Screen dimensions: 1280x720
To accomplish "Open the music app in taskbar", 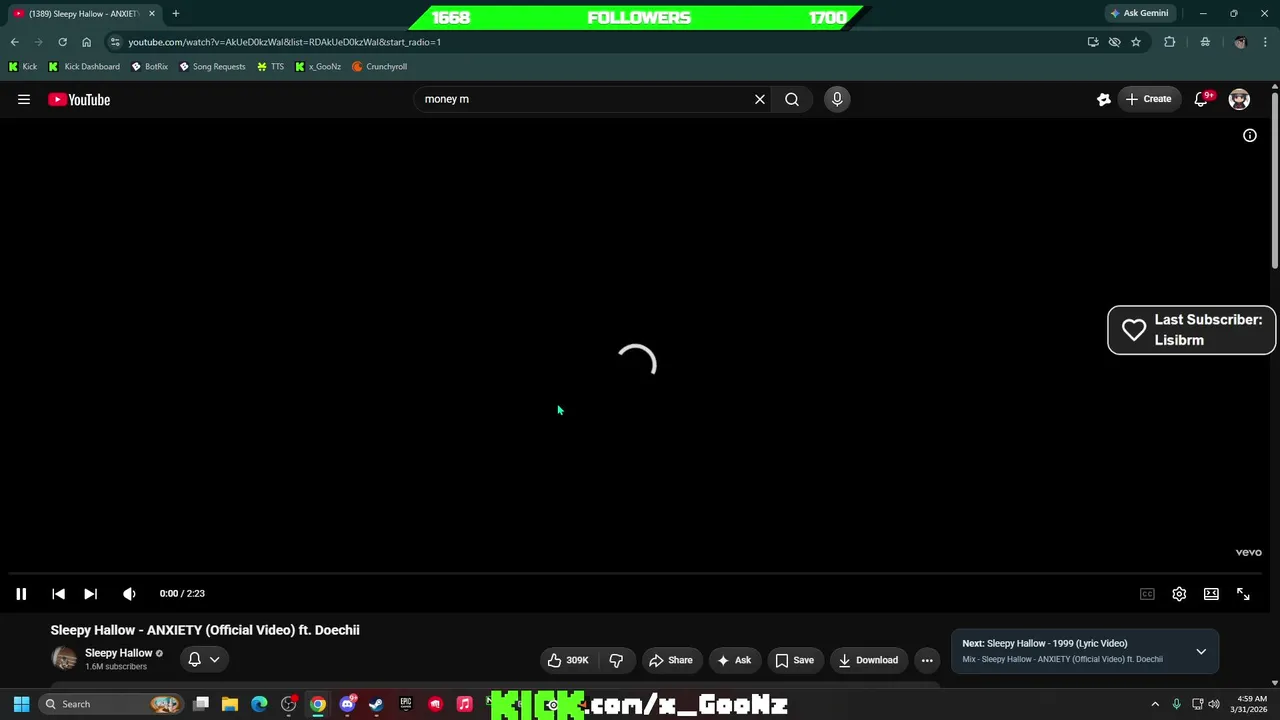I will click(464, 704).
